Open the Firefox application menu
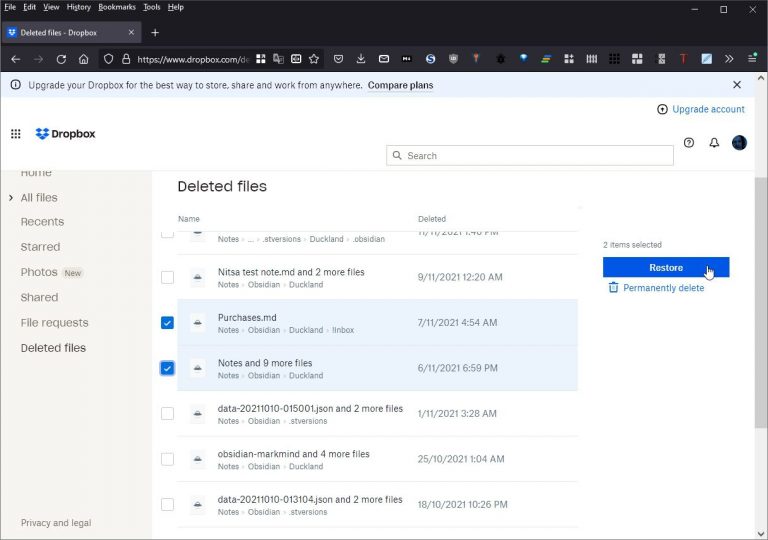768x540 pixels. click(x=752, y=58)
